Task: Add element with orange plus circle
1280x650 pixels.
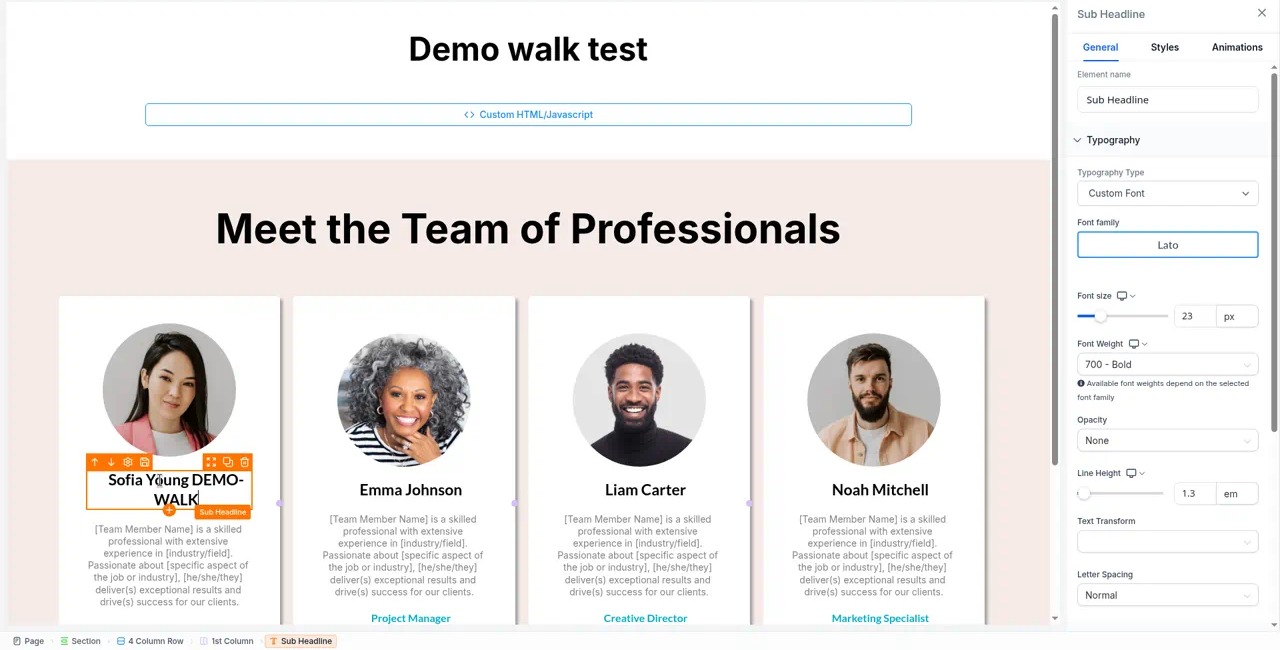Action: (x=169, y=511)
